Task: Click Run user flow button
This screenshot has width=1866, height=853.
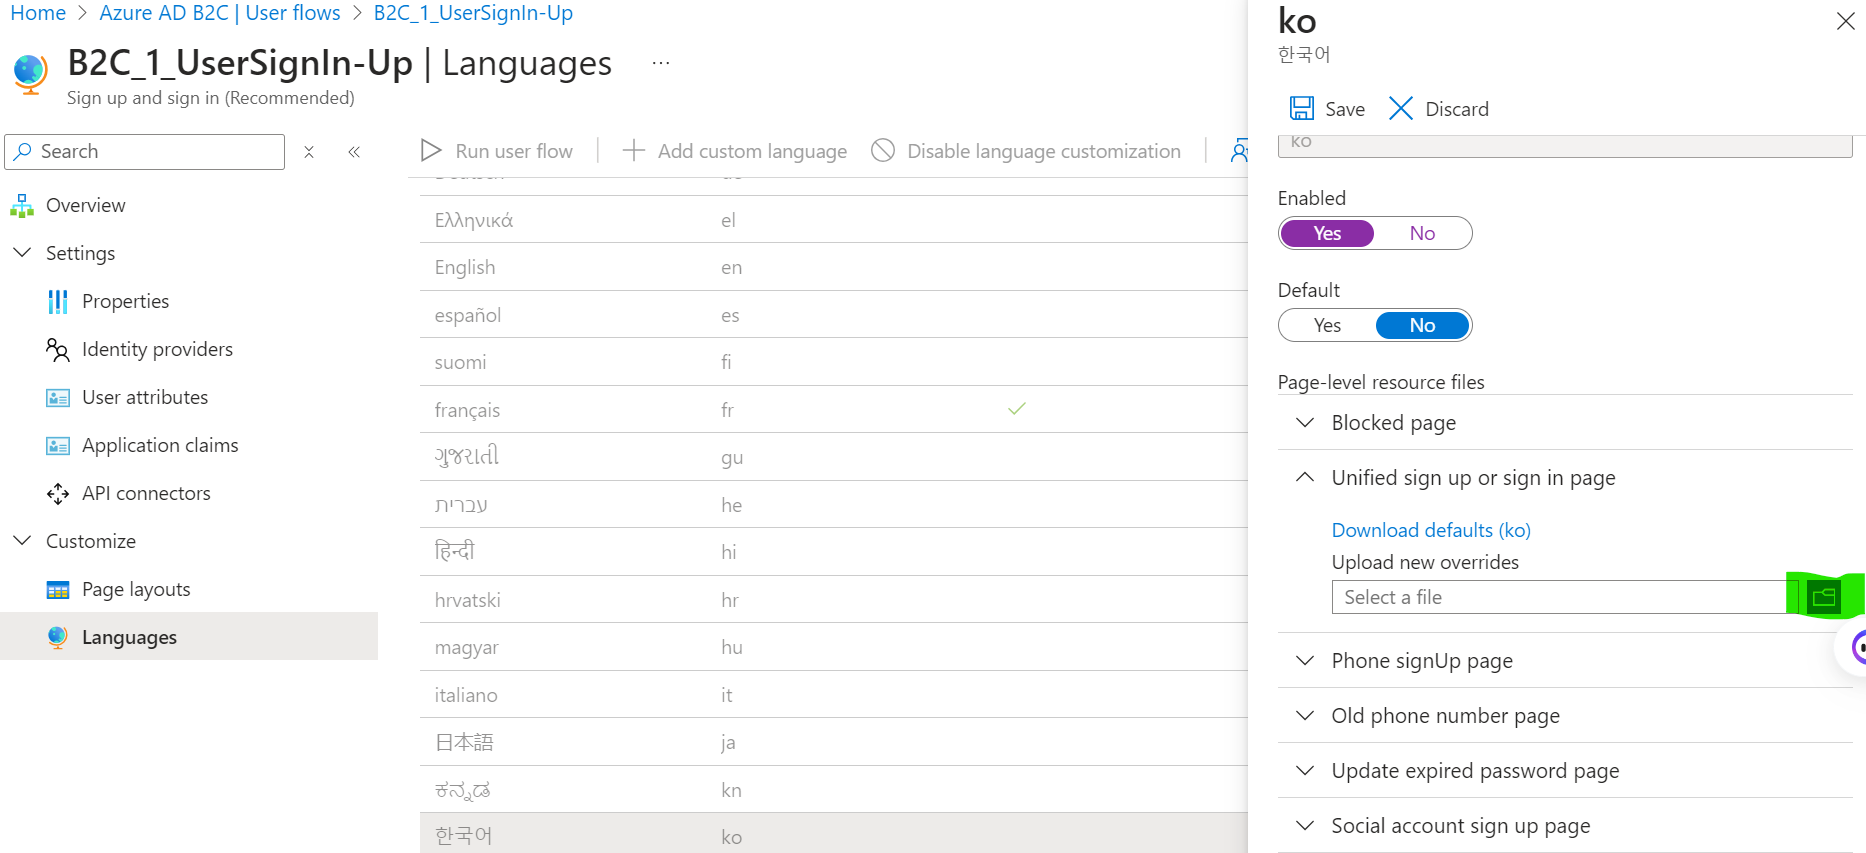Action: [497, 150]
